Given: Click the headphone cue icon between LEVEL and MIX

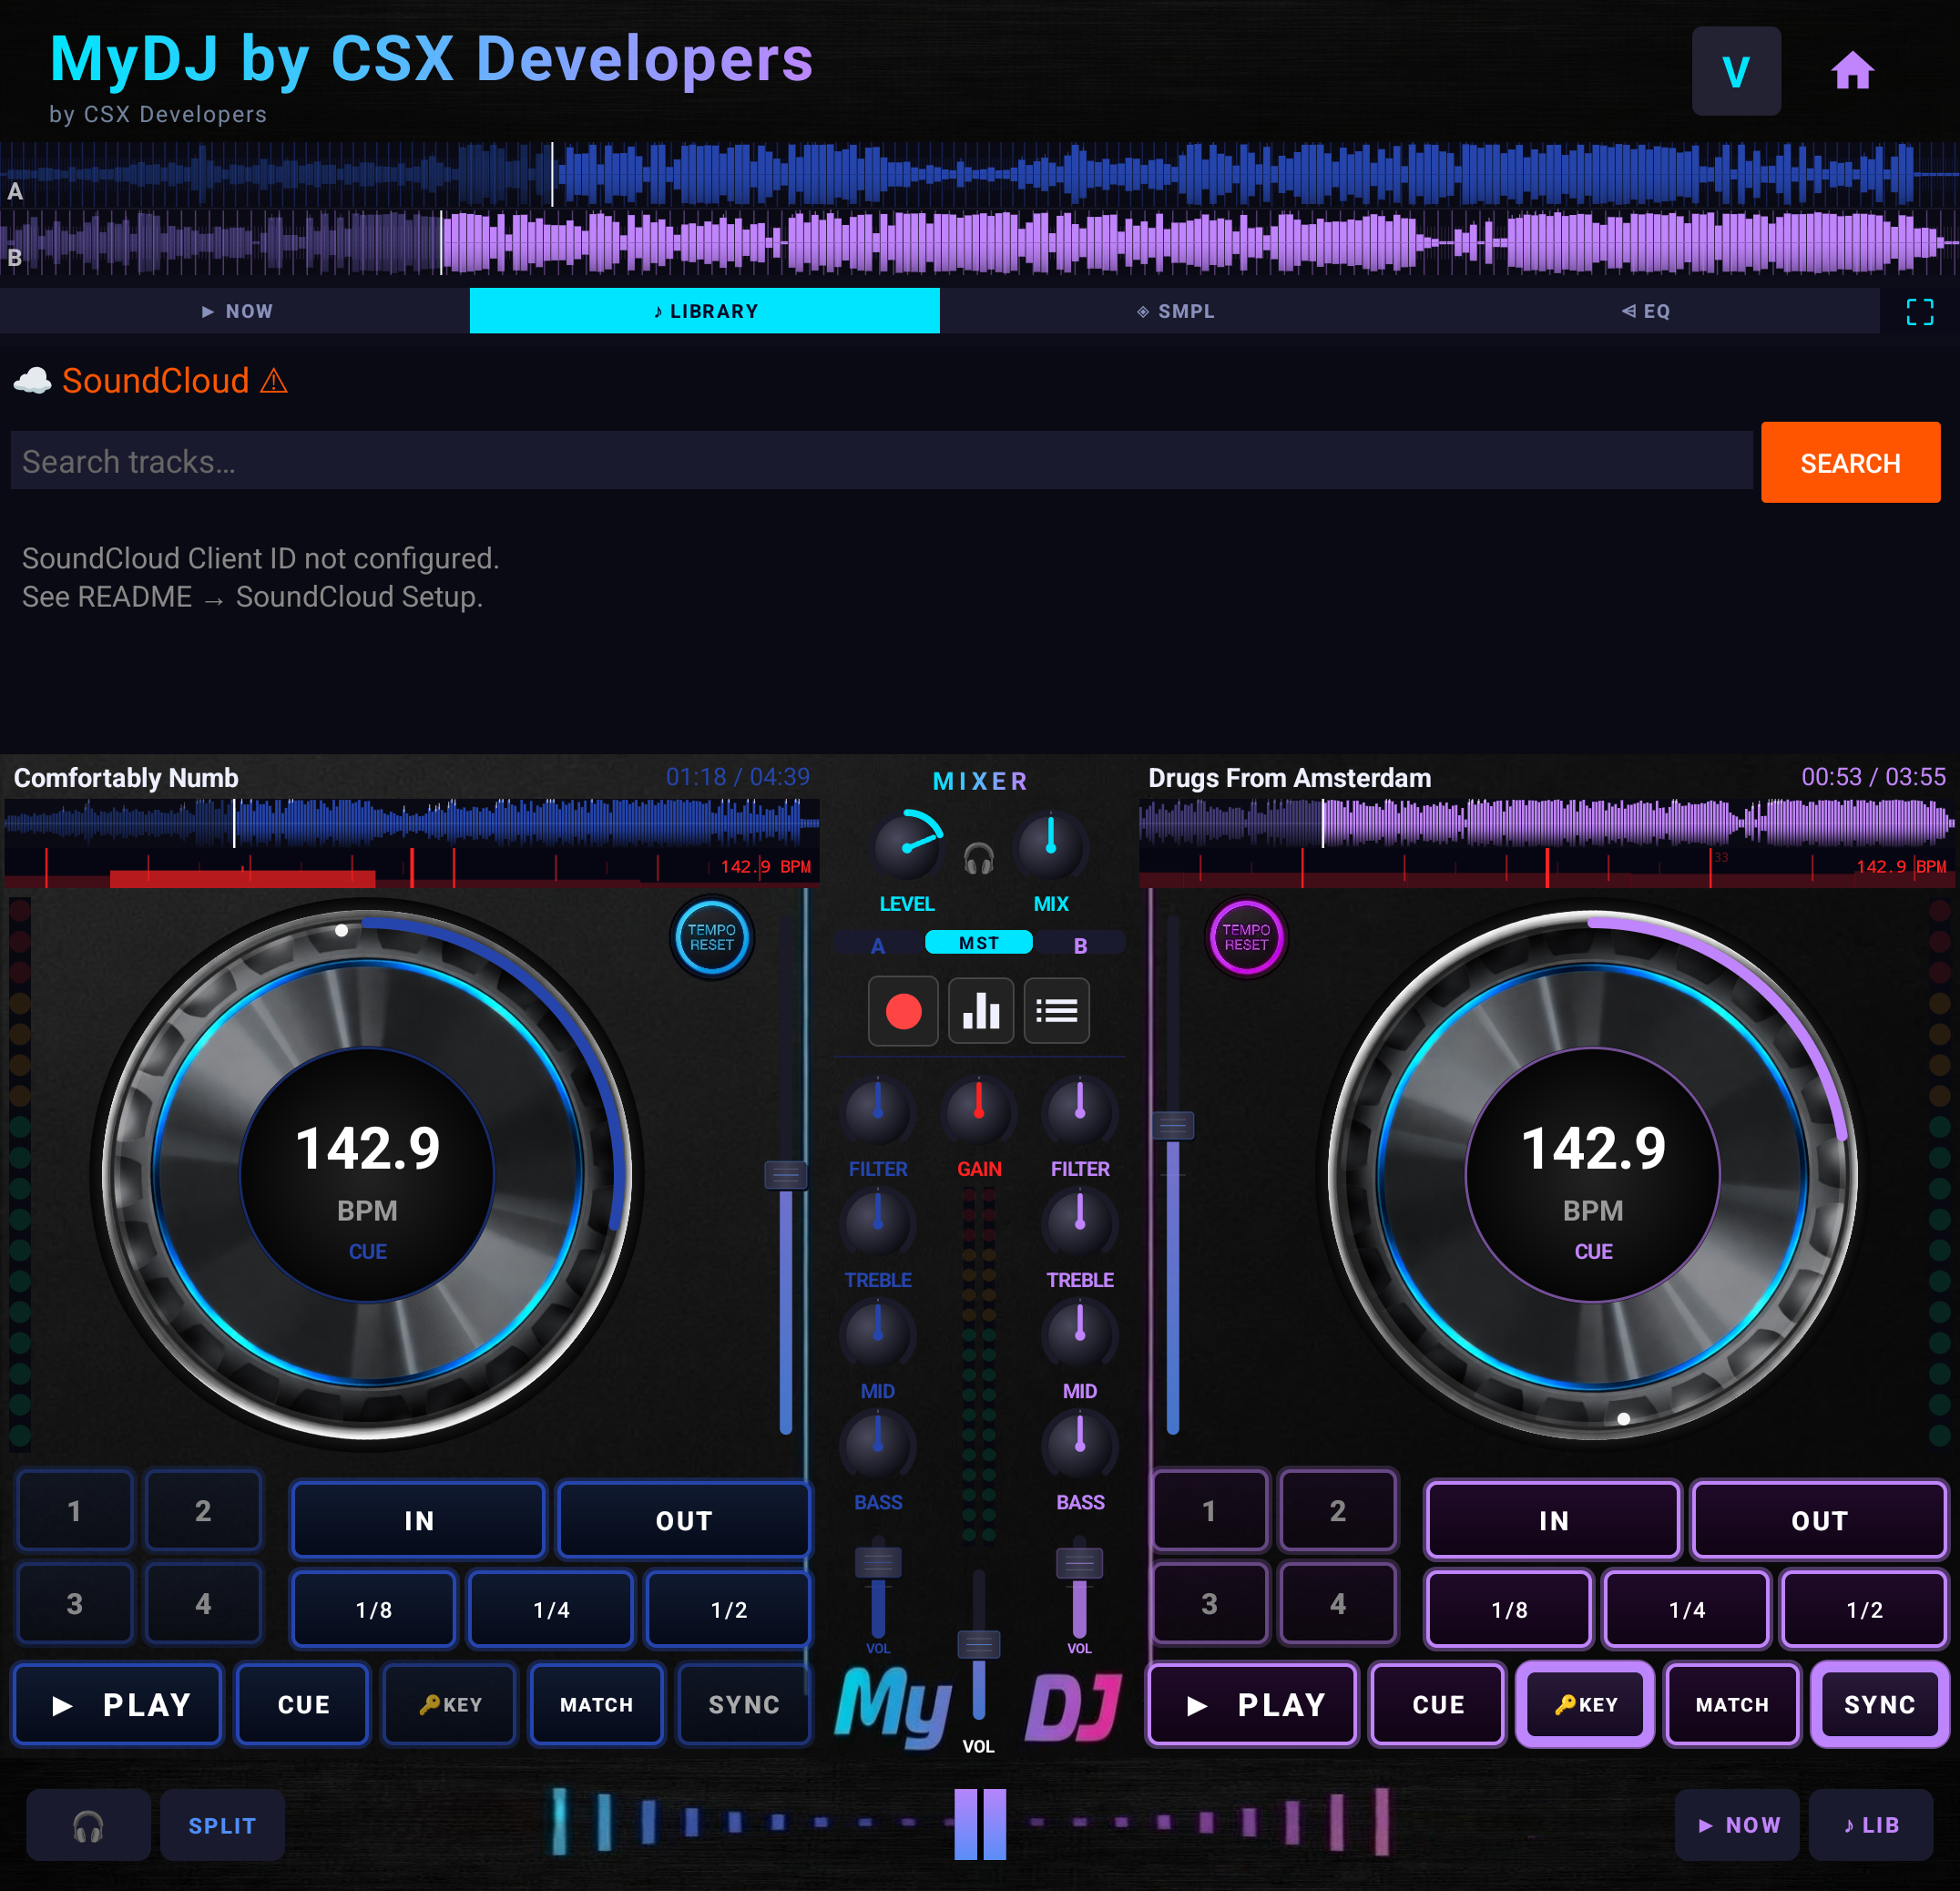Looking at the screenshot, I should pos(980,856).
